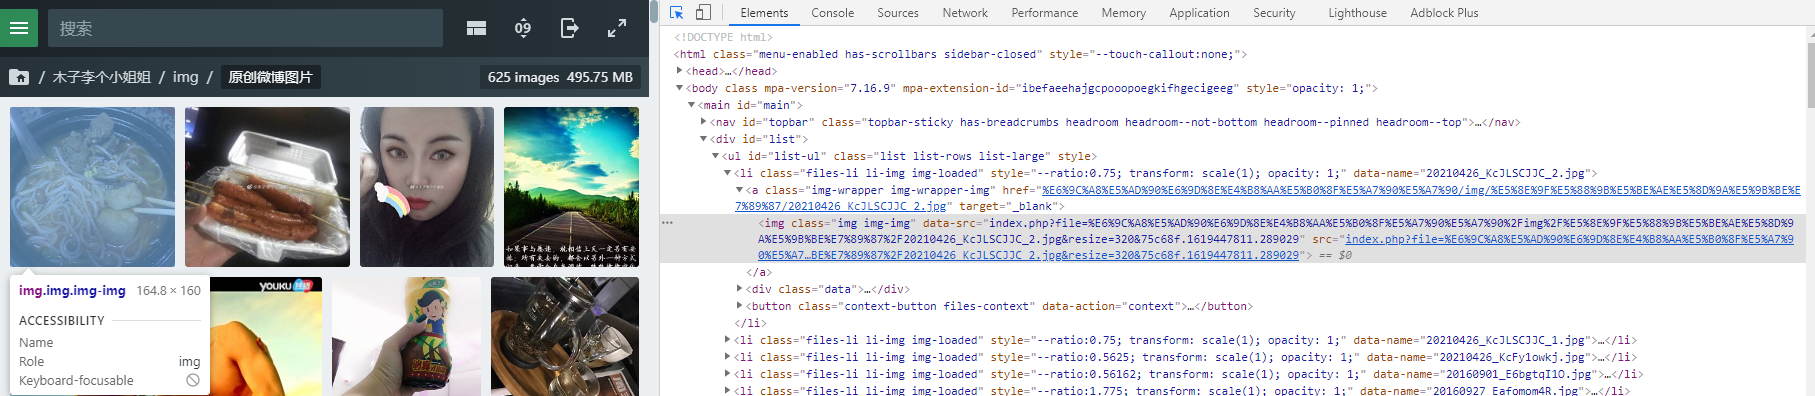Change the gallery layout view icon
The height and width of the screenshot is (396, 1815).
pyautogui.click(x=476, y=28)
